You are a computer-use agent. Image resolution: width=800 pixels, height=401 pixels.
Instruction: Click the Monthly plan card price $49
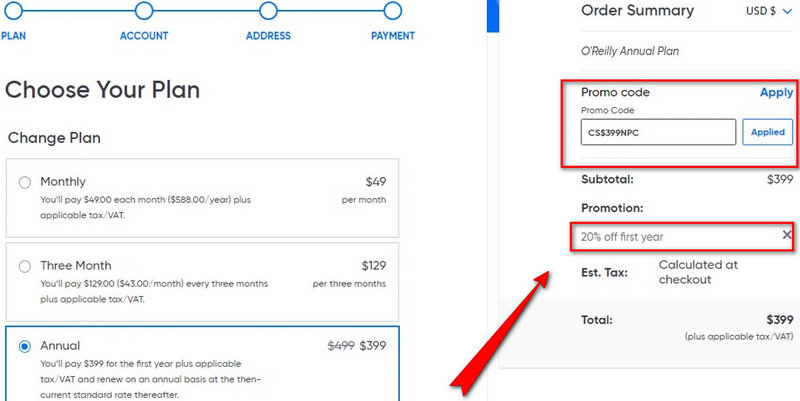pyautogui.click(x=375, y=182)
